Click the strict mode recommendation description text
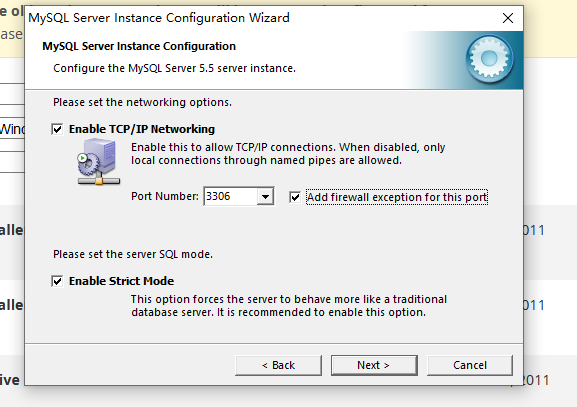 [289, 306]
